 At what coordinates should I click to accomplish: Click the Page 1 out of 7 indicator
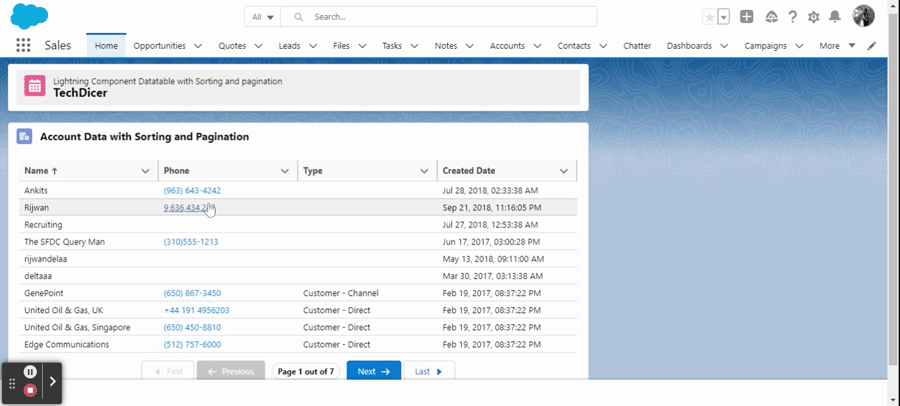pos(305,372)
